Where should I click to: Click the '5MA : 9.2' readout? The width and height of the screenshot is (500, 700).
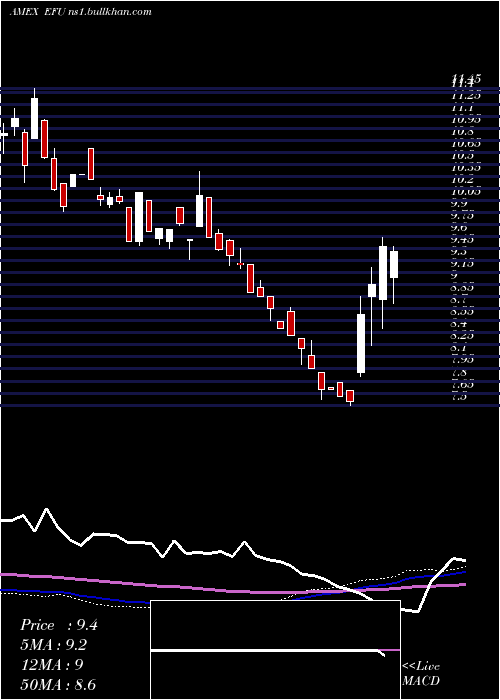point(53,645)
